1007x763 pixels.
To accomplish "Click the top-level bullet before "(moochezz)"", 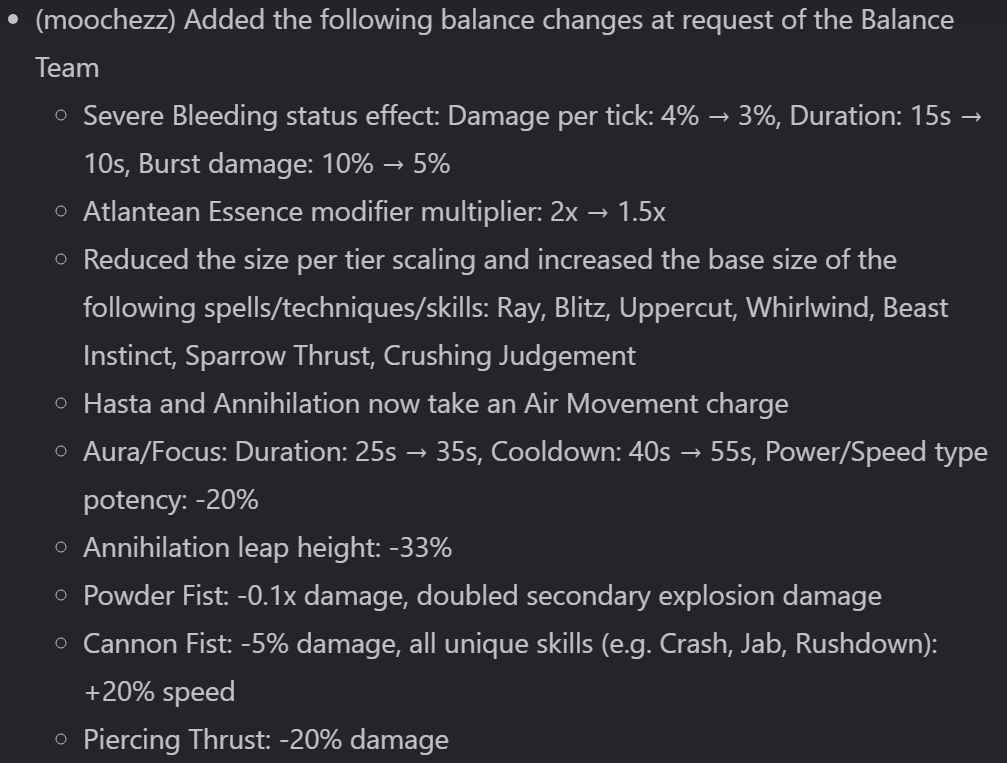I will [13, 19].
